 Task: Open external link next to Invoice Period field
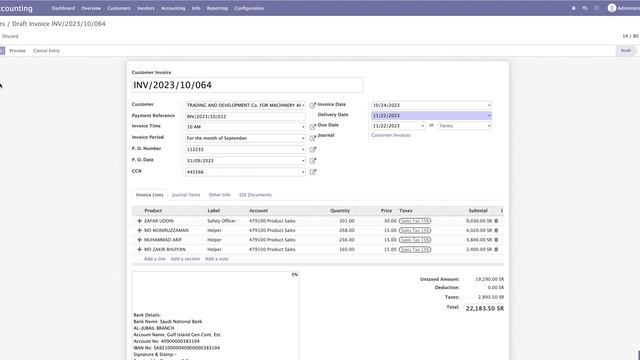click(313, 138)
